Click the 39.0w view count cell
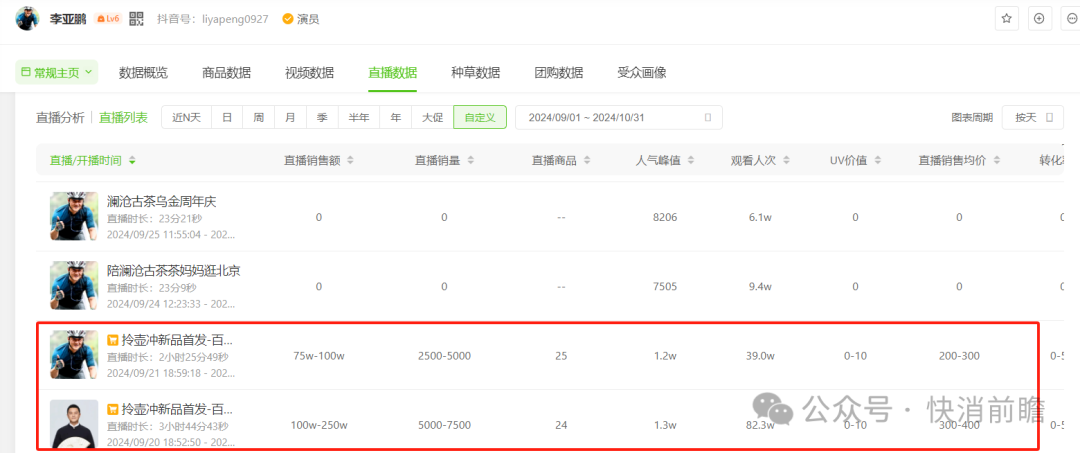Screen dimensions: 1080x453 [760, 356]
